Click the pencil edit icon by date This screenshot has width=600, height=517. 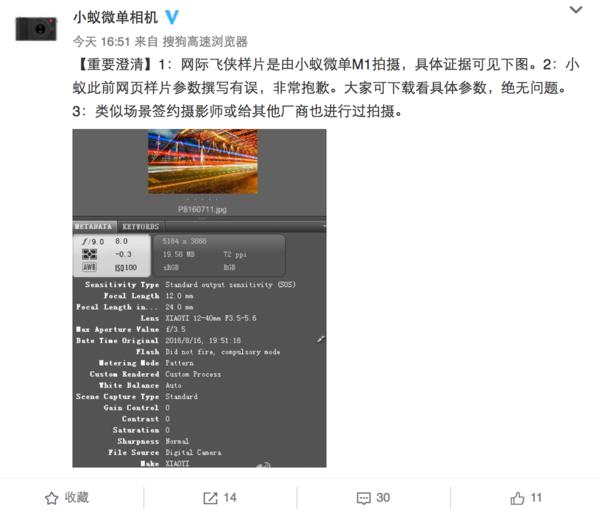click(x=321, y=339)
